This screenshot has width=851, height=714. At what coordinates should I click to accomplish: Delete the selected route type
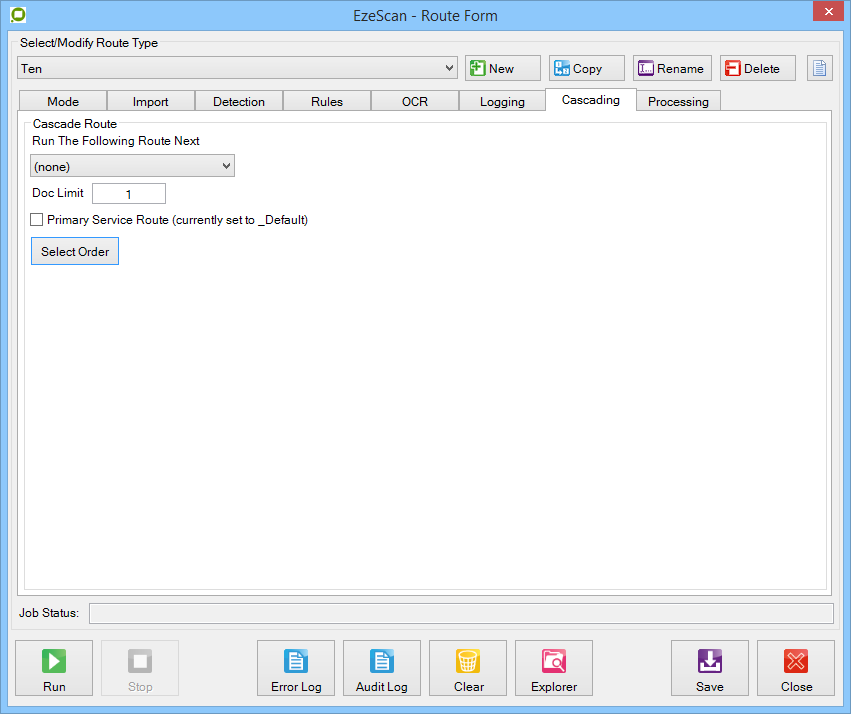[757, 68]
